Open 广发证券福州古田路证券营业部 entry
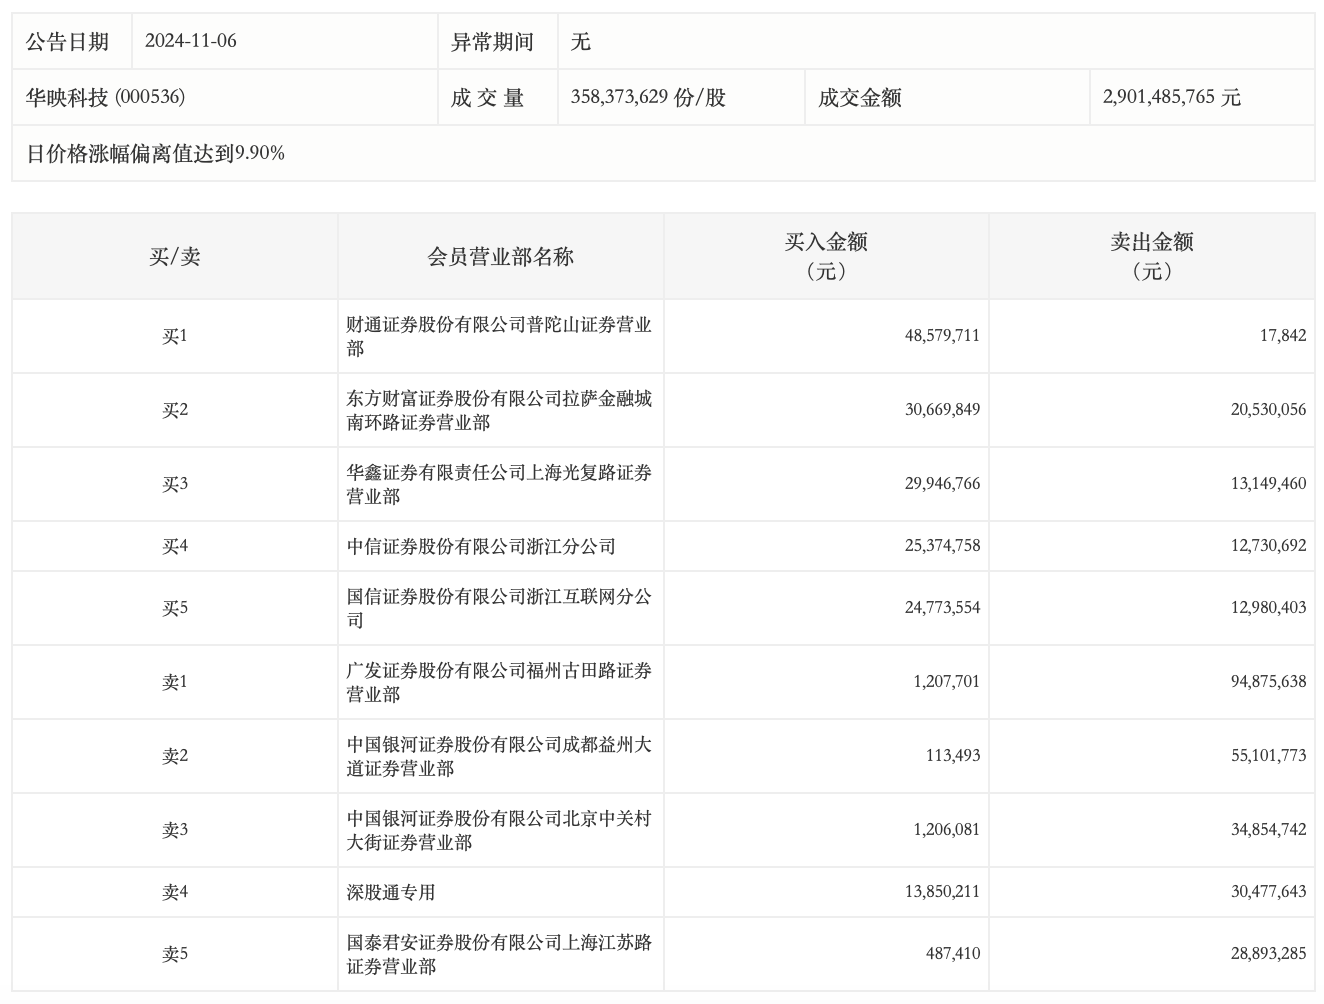Viewport: 1324px width, 1004px height. tap(499, 682)
